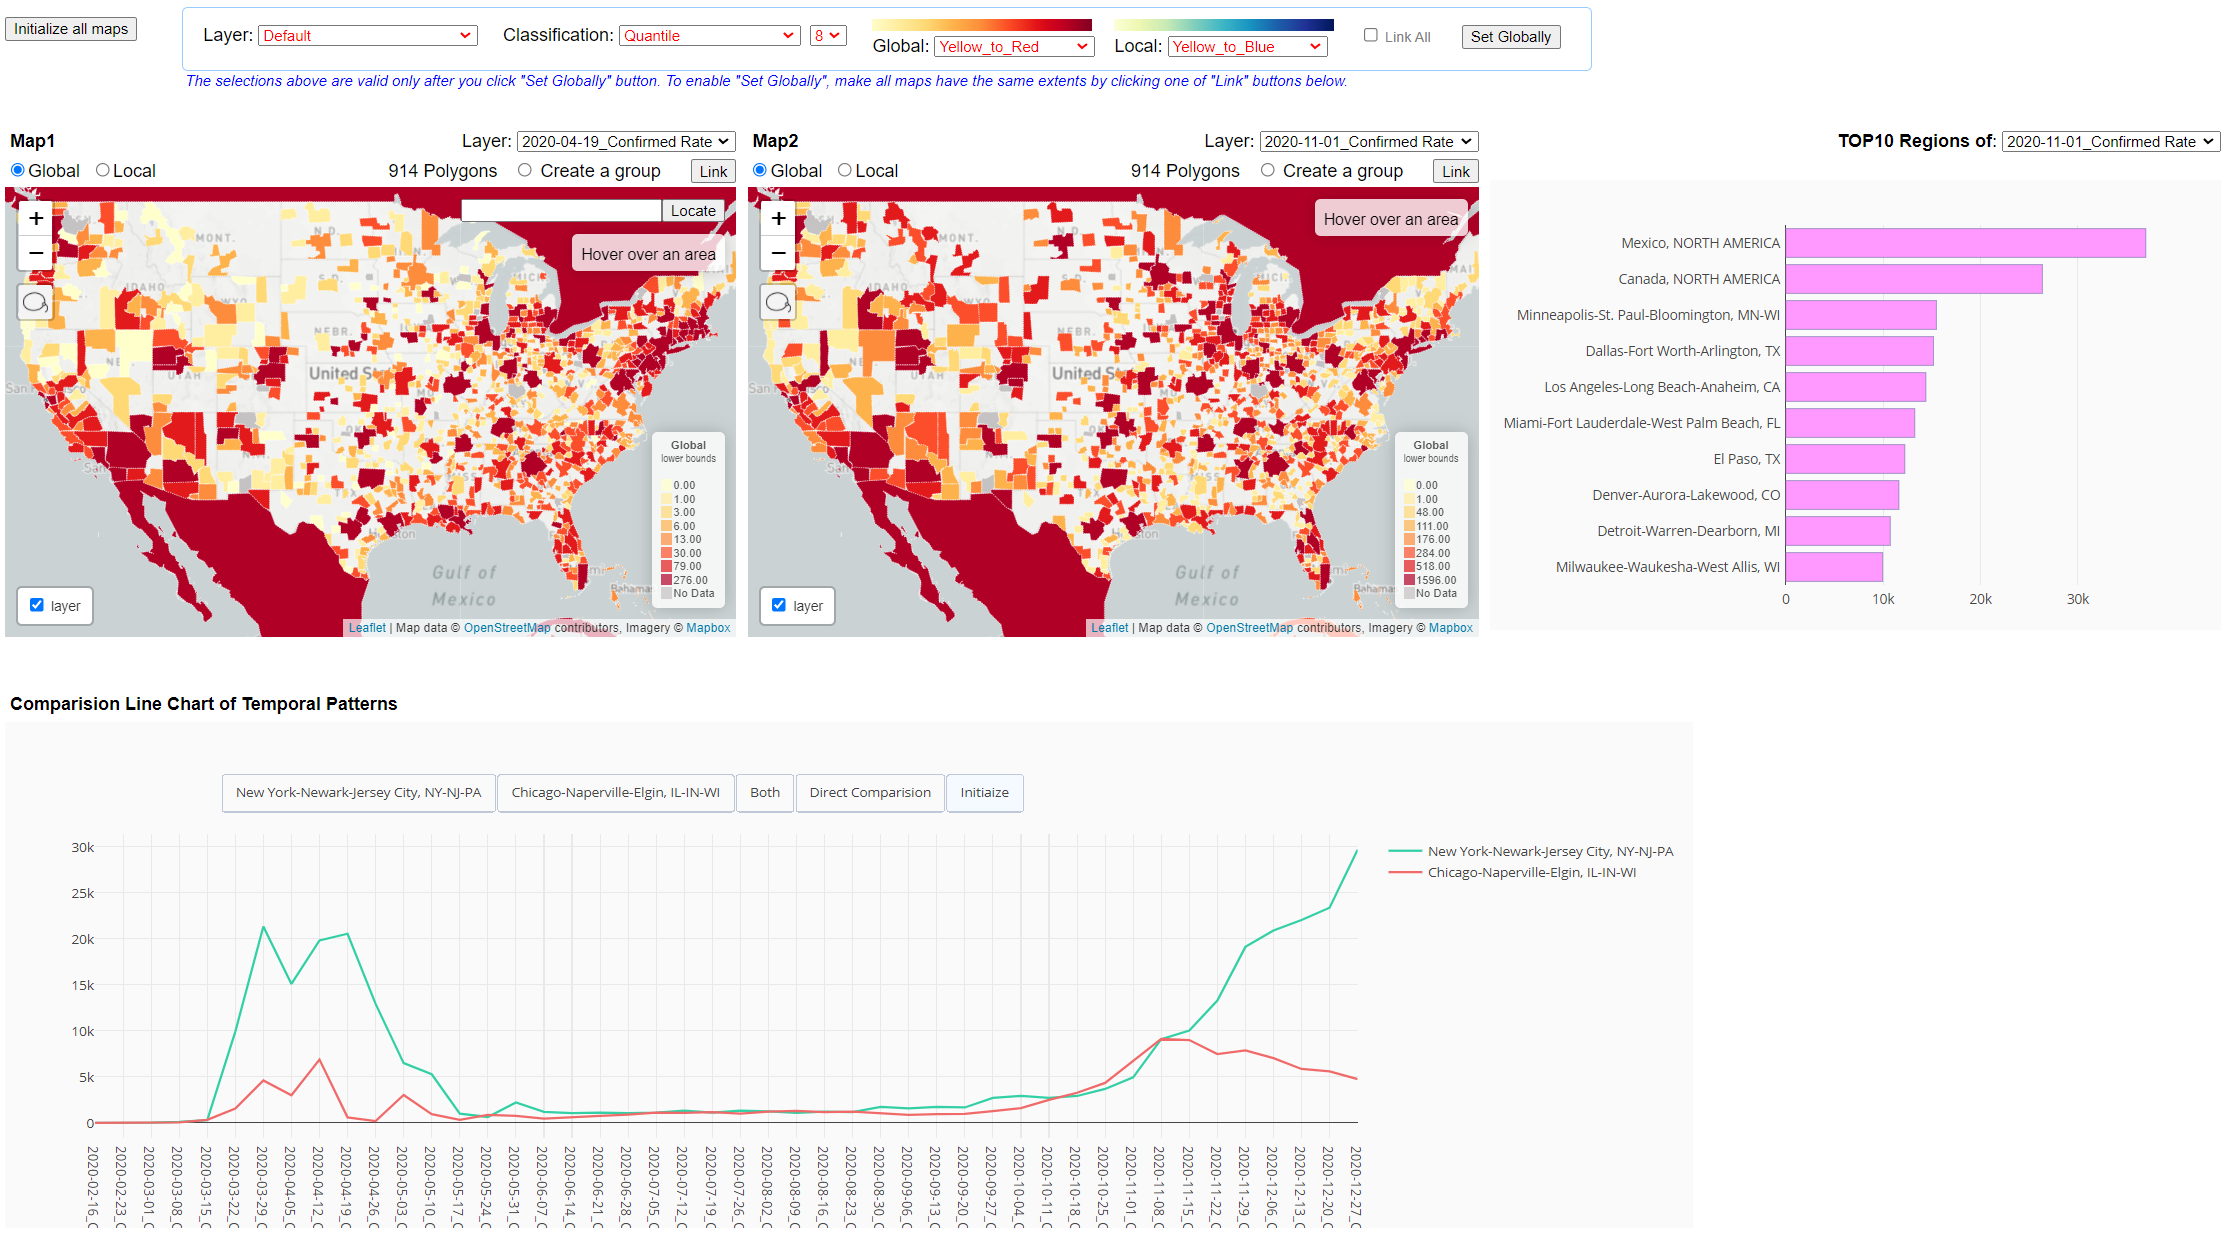This screenshot has width=2231, height=1246.
Task: Activate the lasso select tool on Map2
Action: (778, 302)
